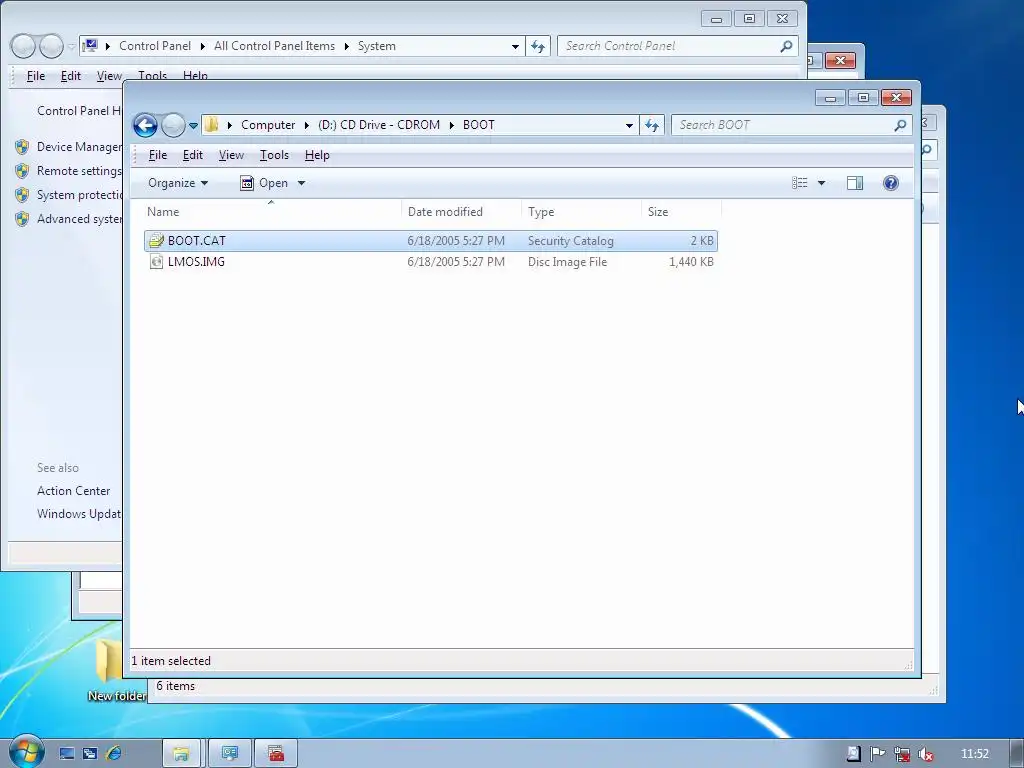Launch Internet Explorer from quick launch
The width and height of the screenshot is (1024, 768).
[x=114, y=754]
